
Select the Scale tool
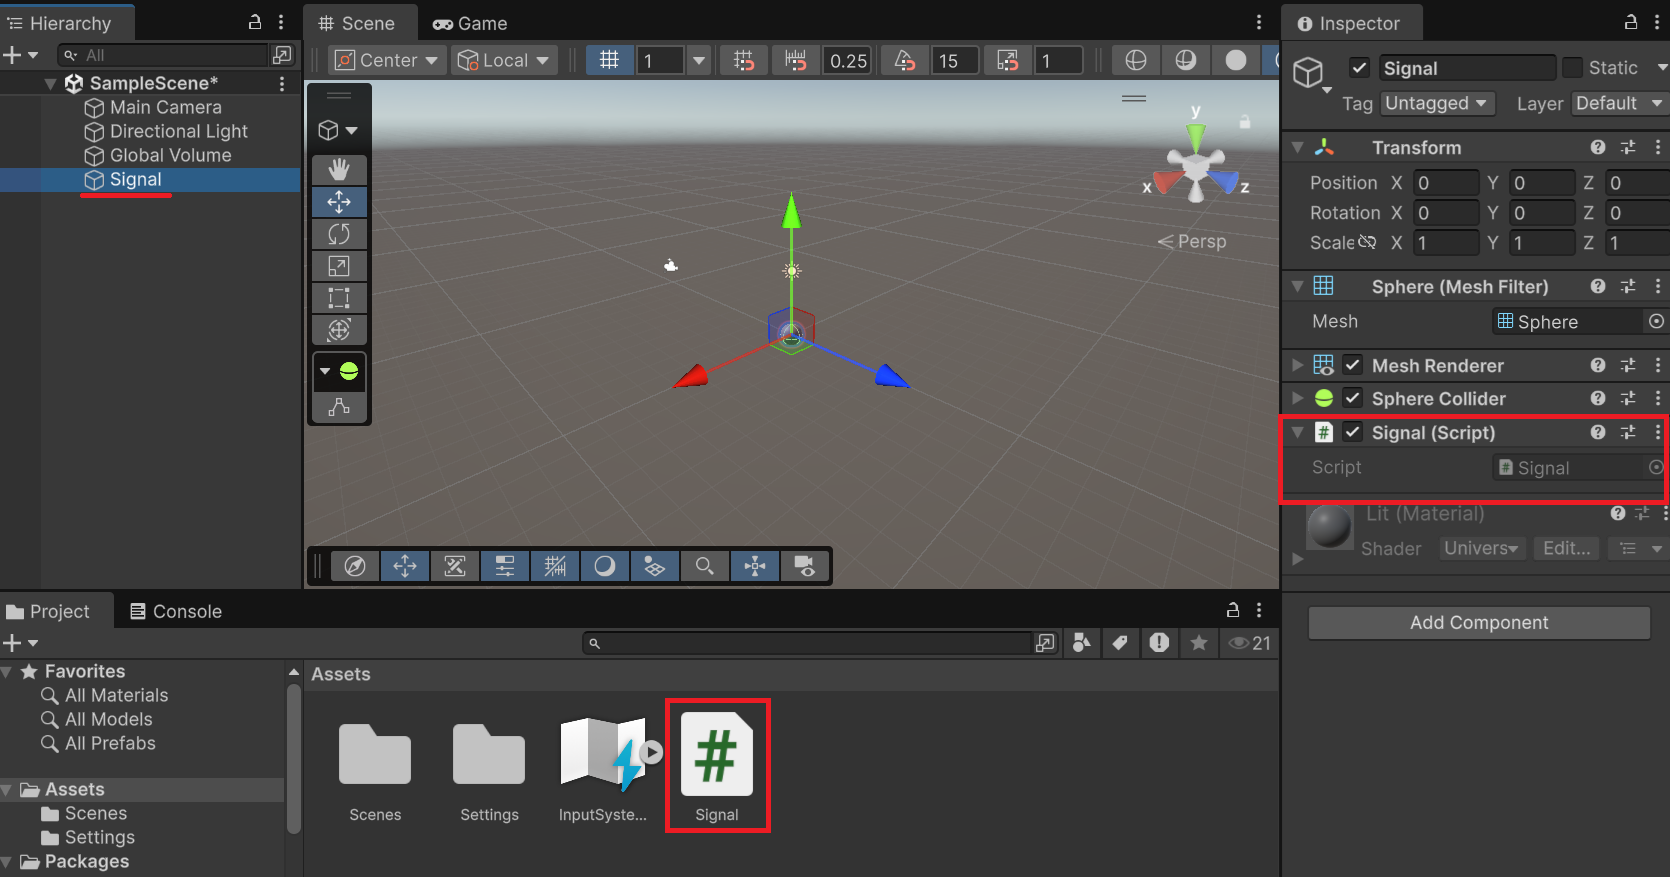pyautogui.click(x=339, y=266)
